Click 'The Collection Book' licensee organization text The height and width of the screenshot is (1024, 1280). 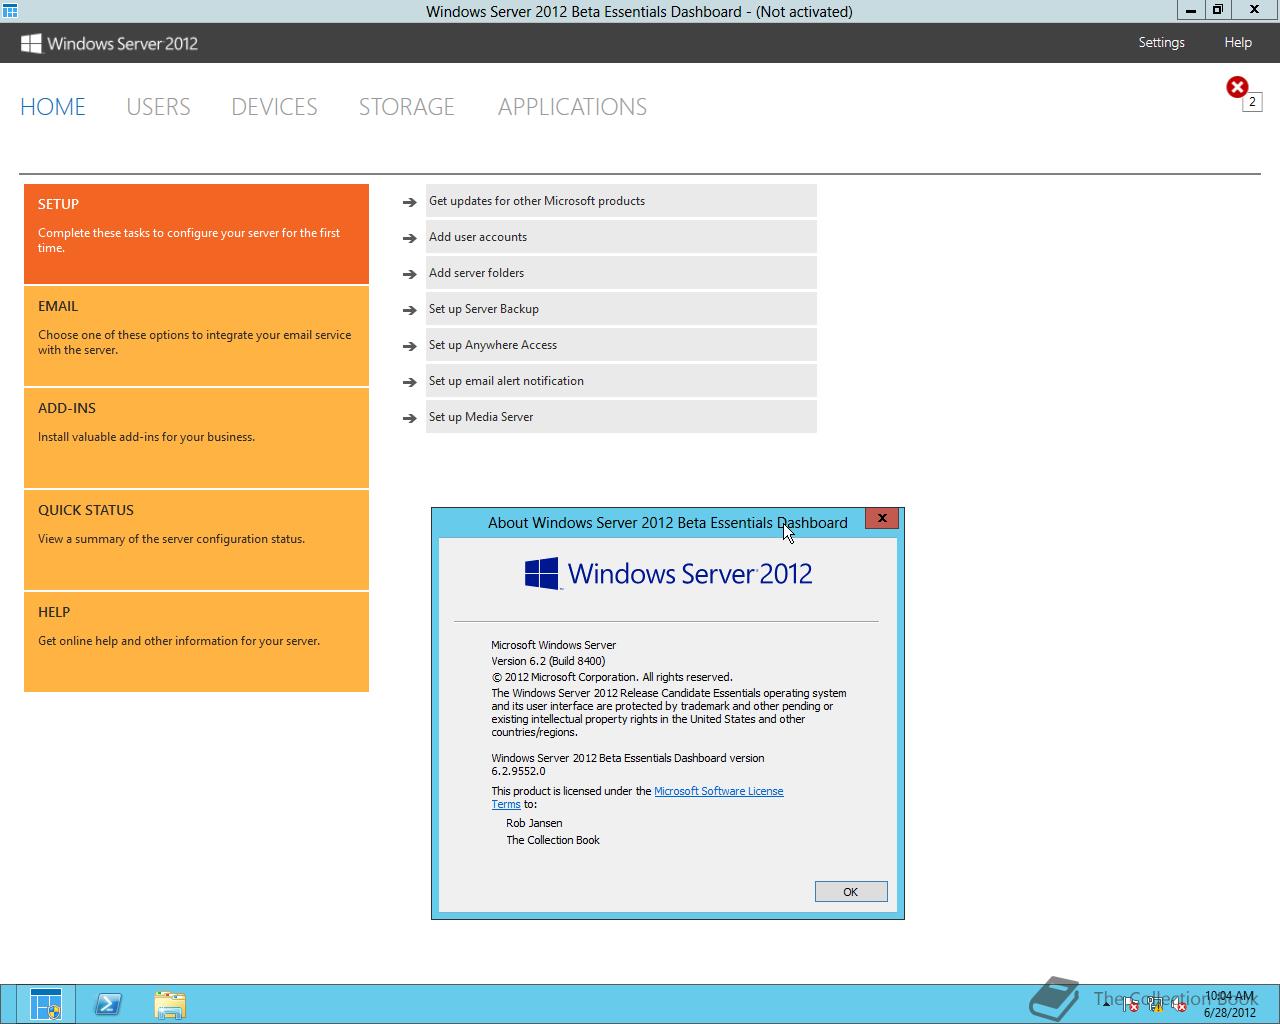(x=553, y=840)
